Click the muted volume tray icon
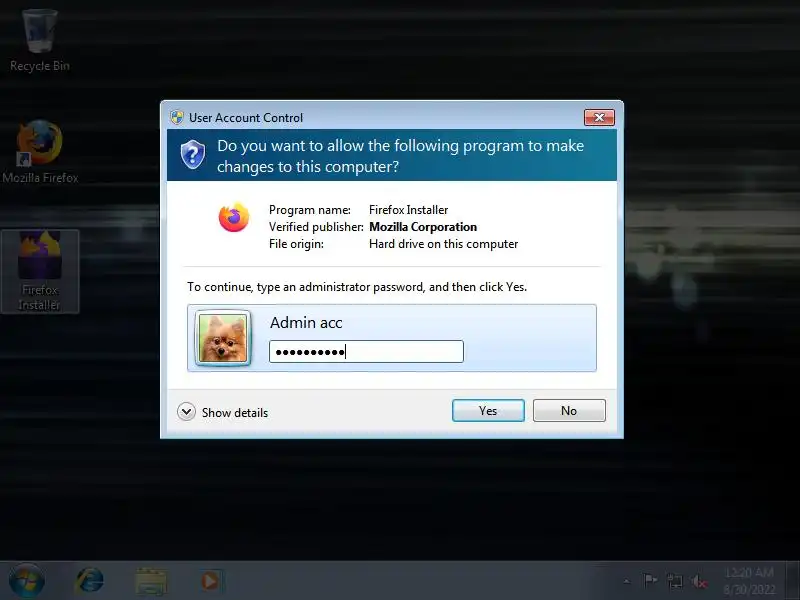800x600 pixels. click(x=698, y=581)
